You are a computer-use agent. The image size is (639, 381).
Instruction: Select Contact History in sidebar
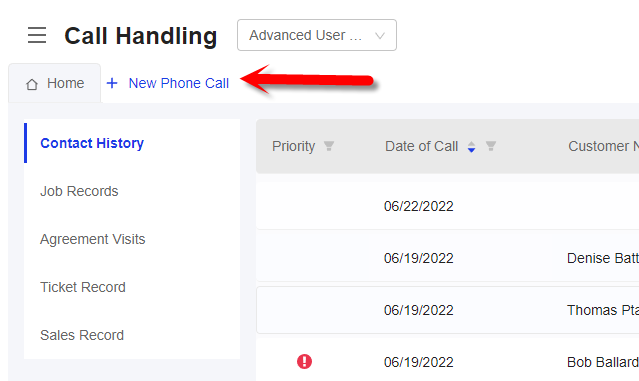pos(92,143)
